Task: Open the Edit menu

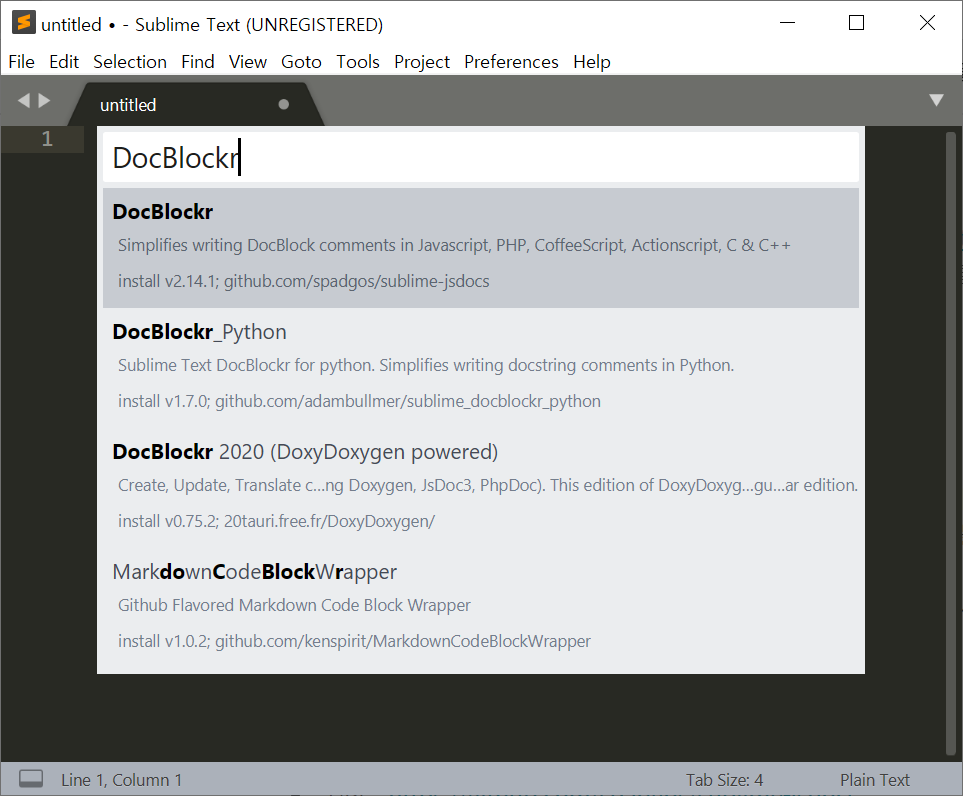Action: 64,62
